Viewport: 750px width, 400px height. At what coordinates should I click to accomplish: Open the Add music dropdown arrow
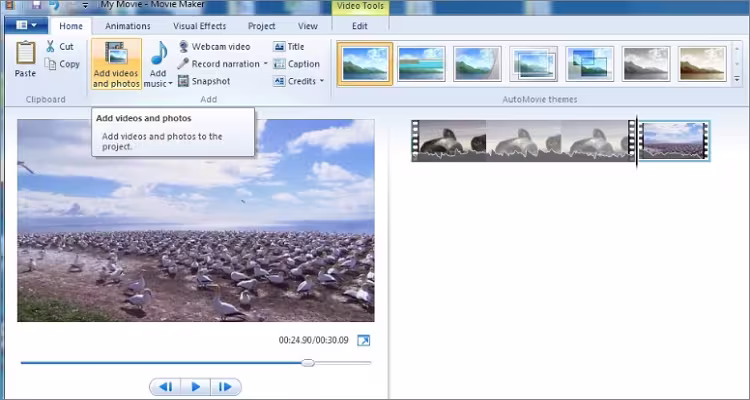click(170, 84)
